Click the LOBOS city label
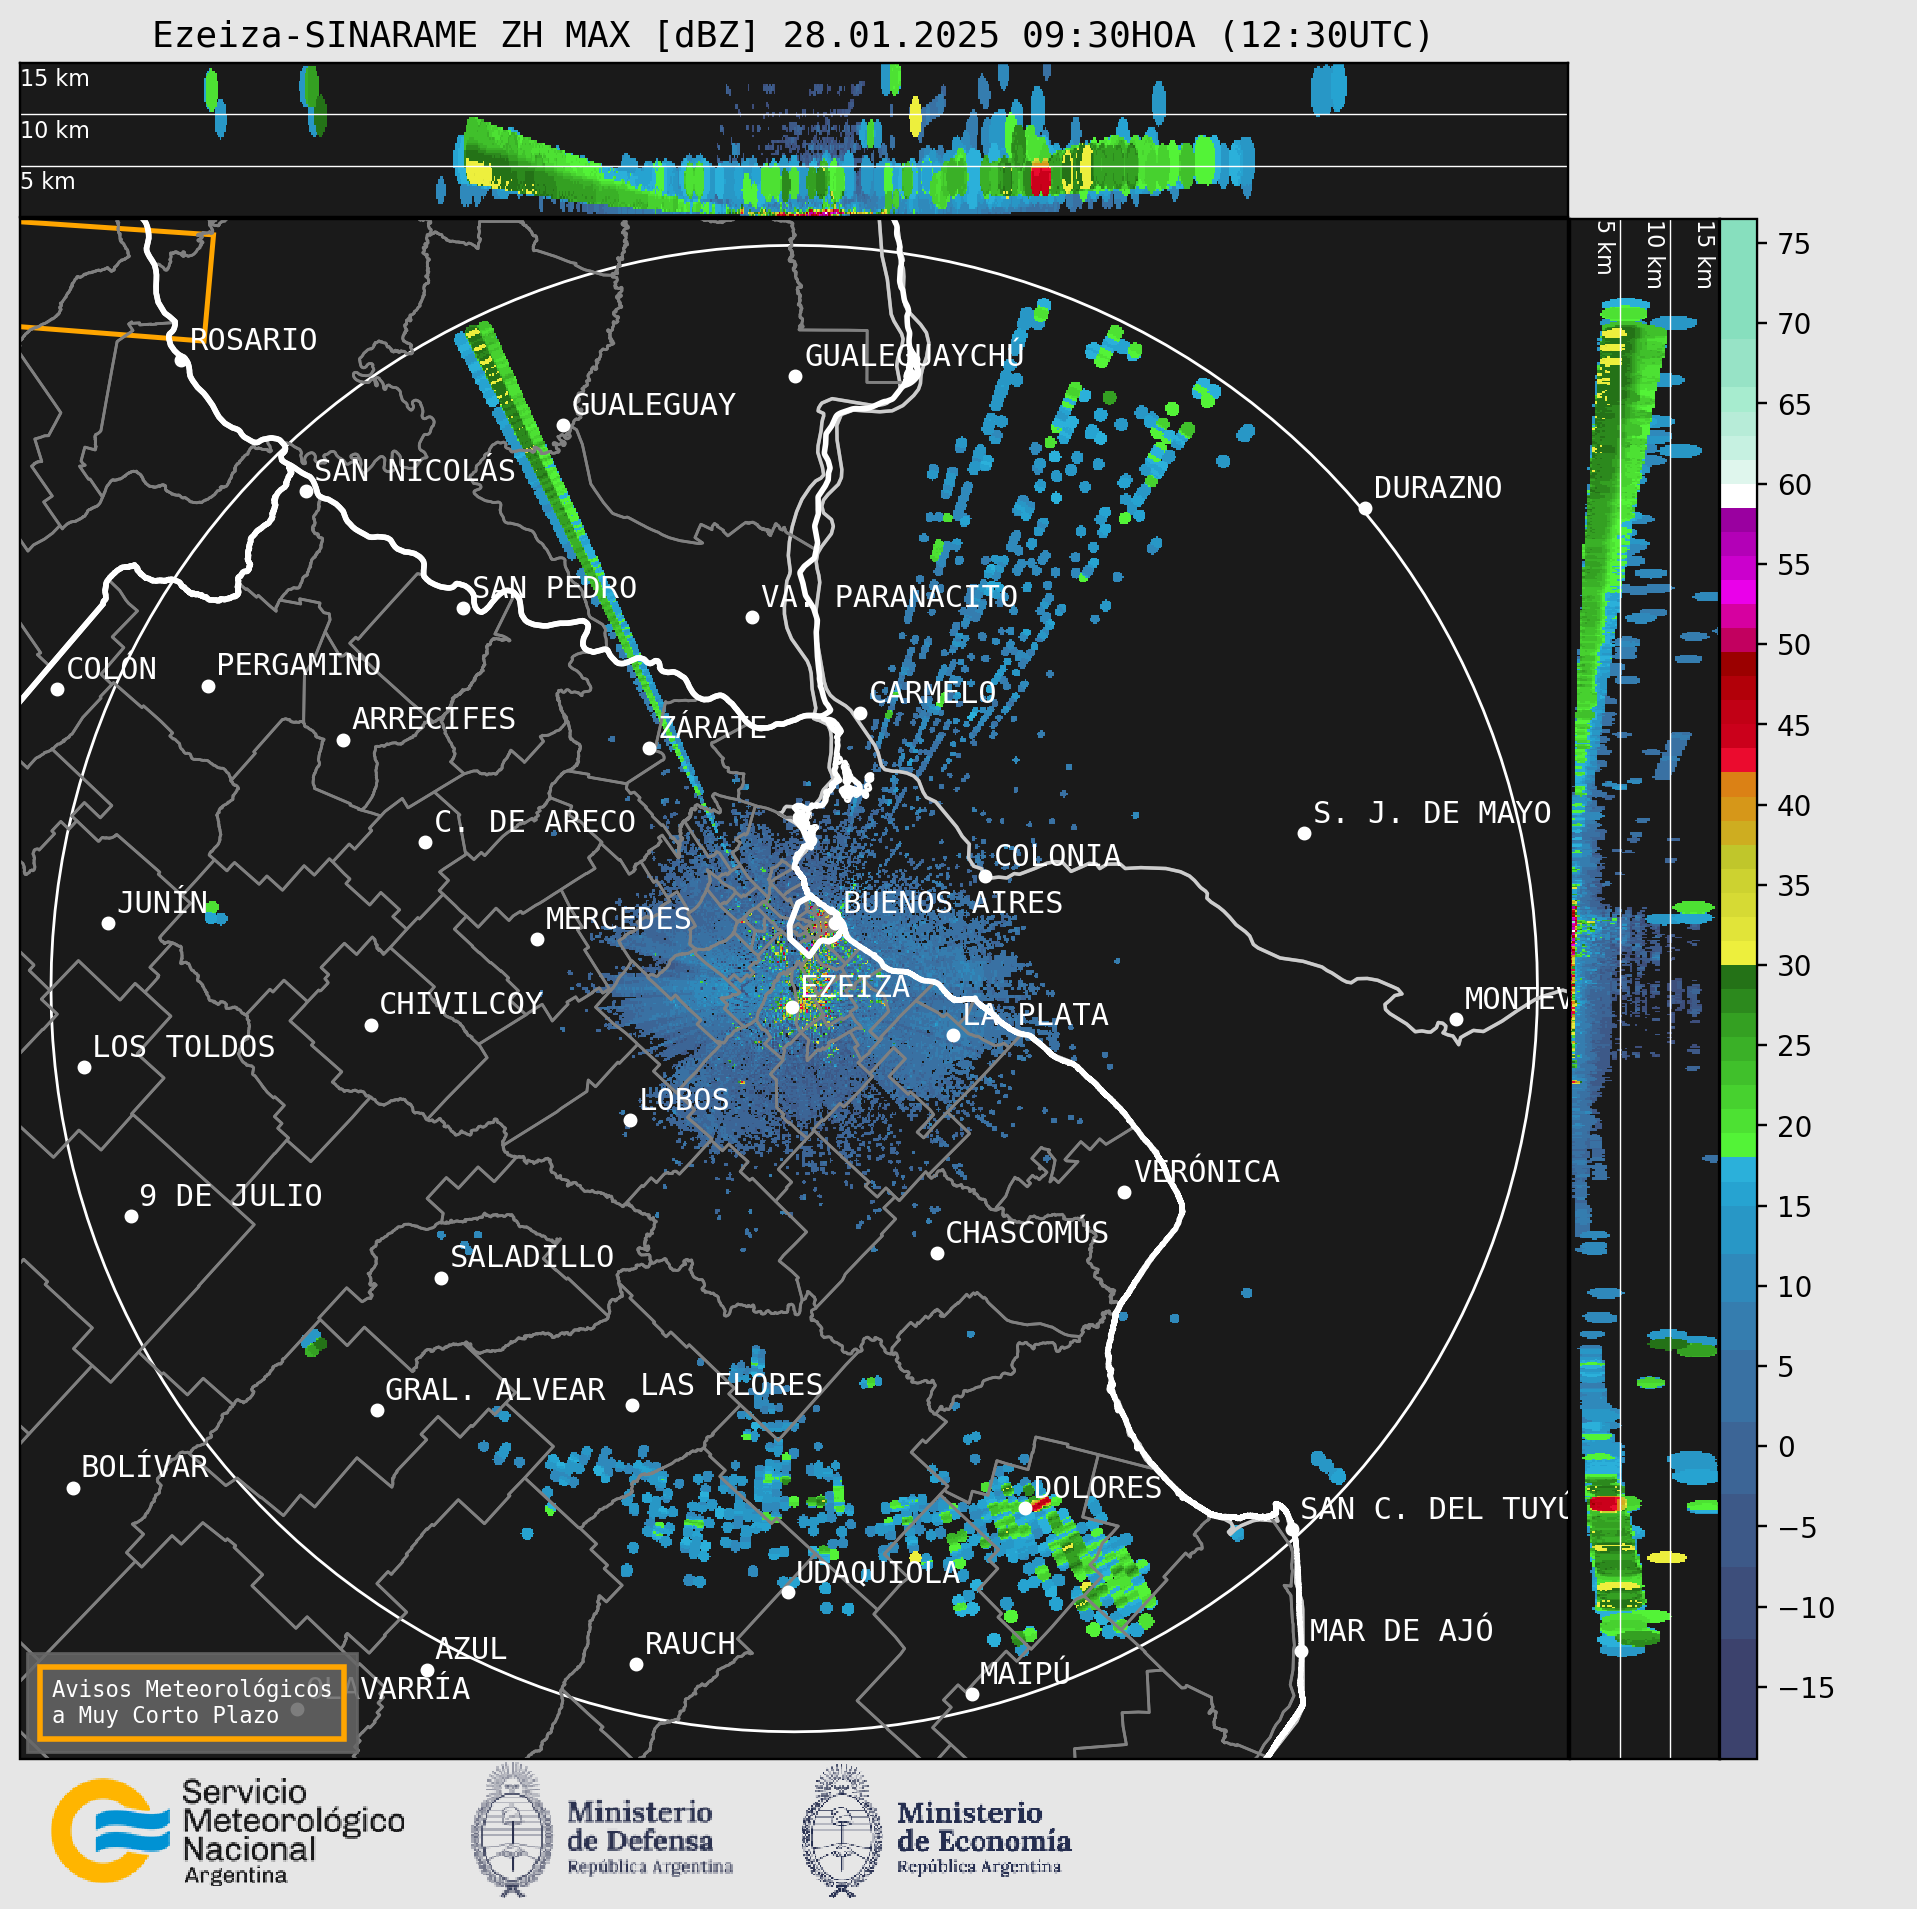 [x=684, y=1100]
